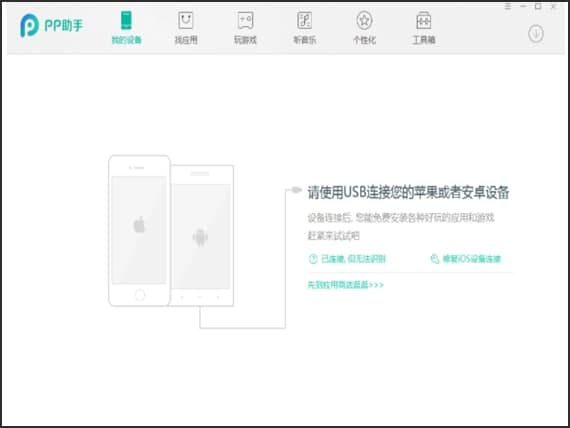This screenshot has height=428, width=570.
Task: Click the heading 请使用USB连接您的苹果或者安卓设备
Action: point(408,192)
